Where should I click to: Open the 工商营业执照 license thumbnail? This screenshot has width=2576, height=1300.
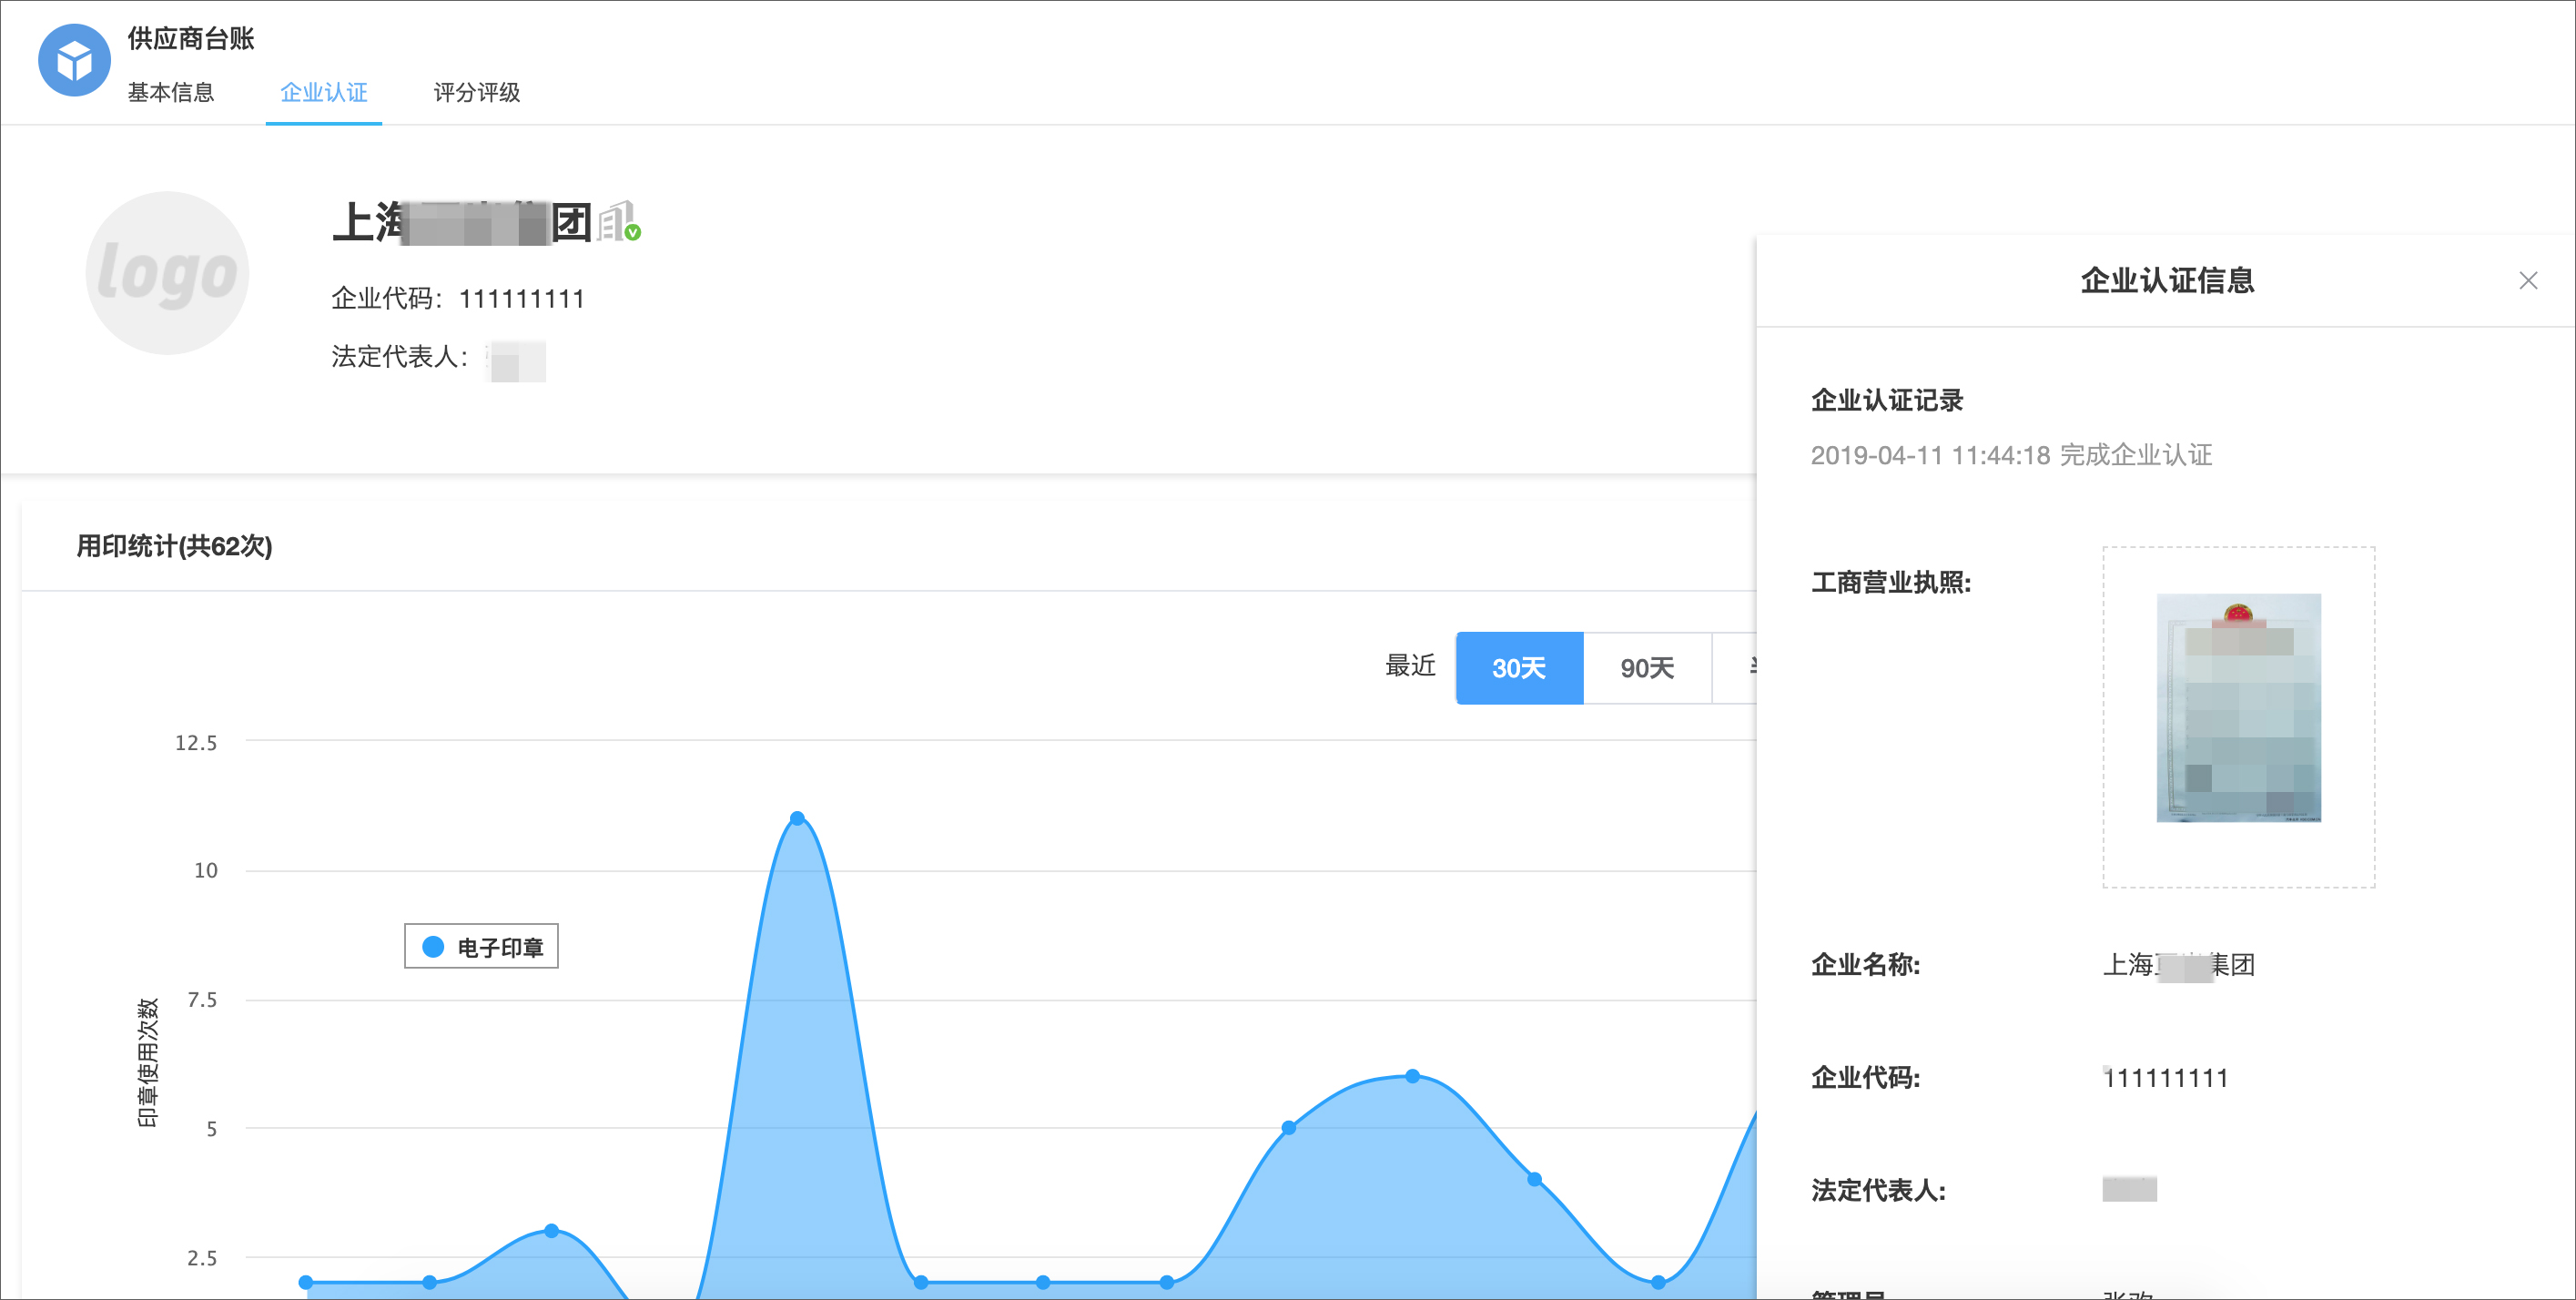tap(2238, 707)
